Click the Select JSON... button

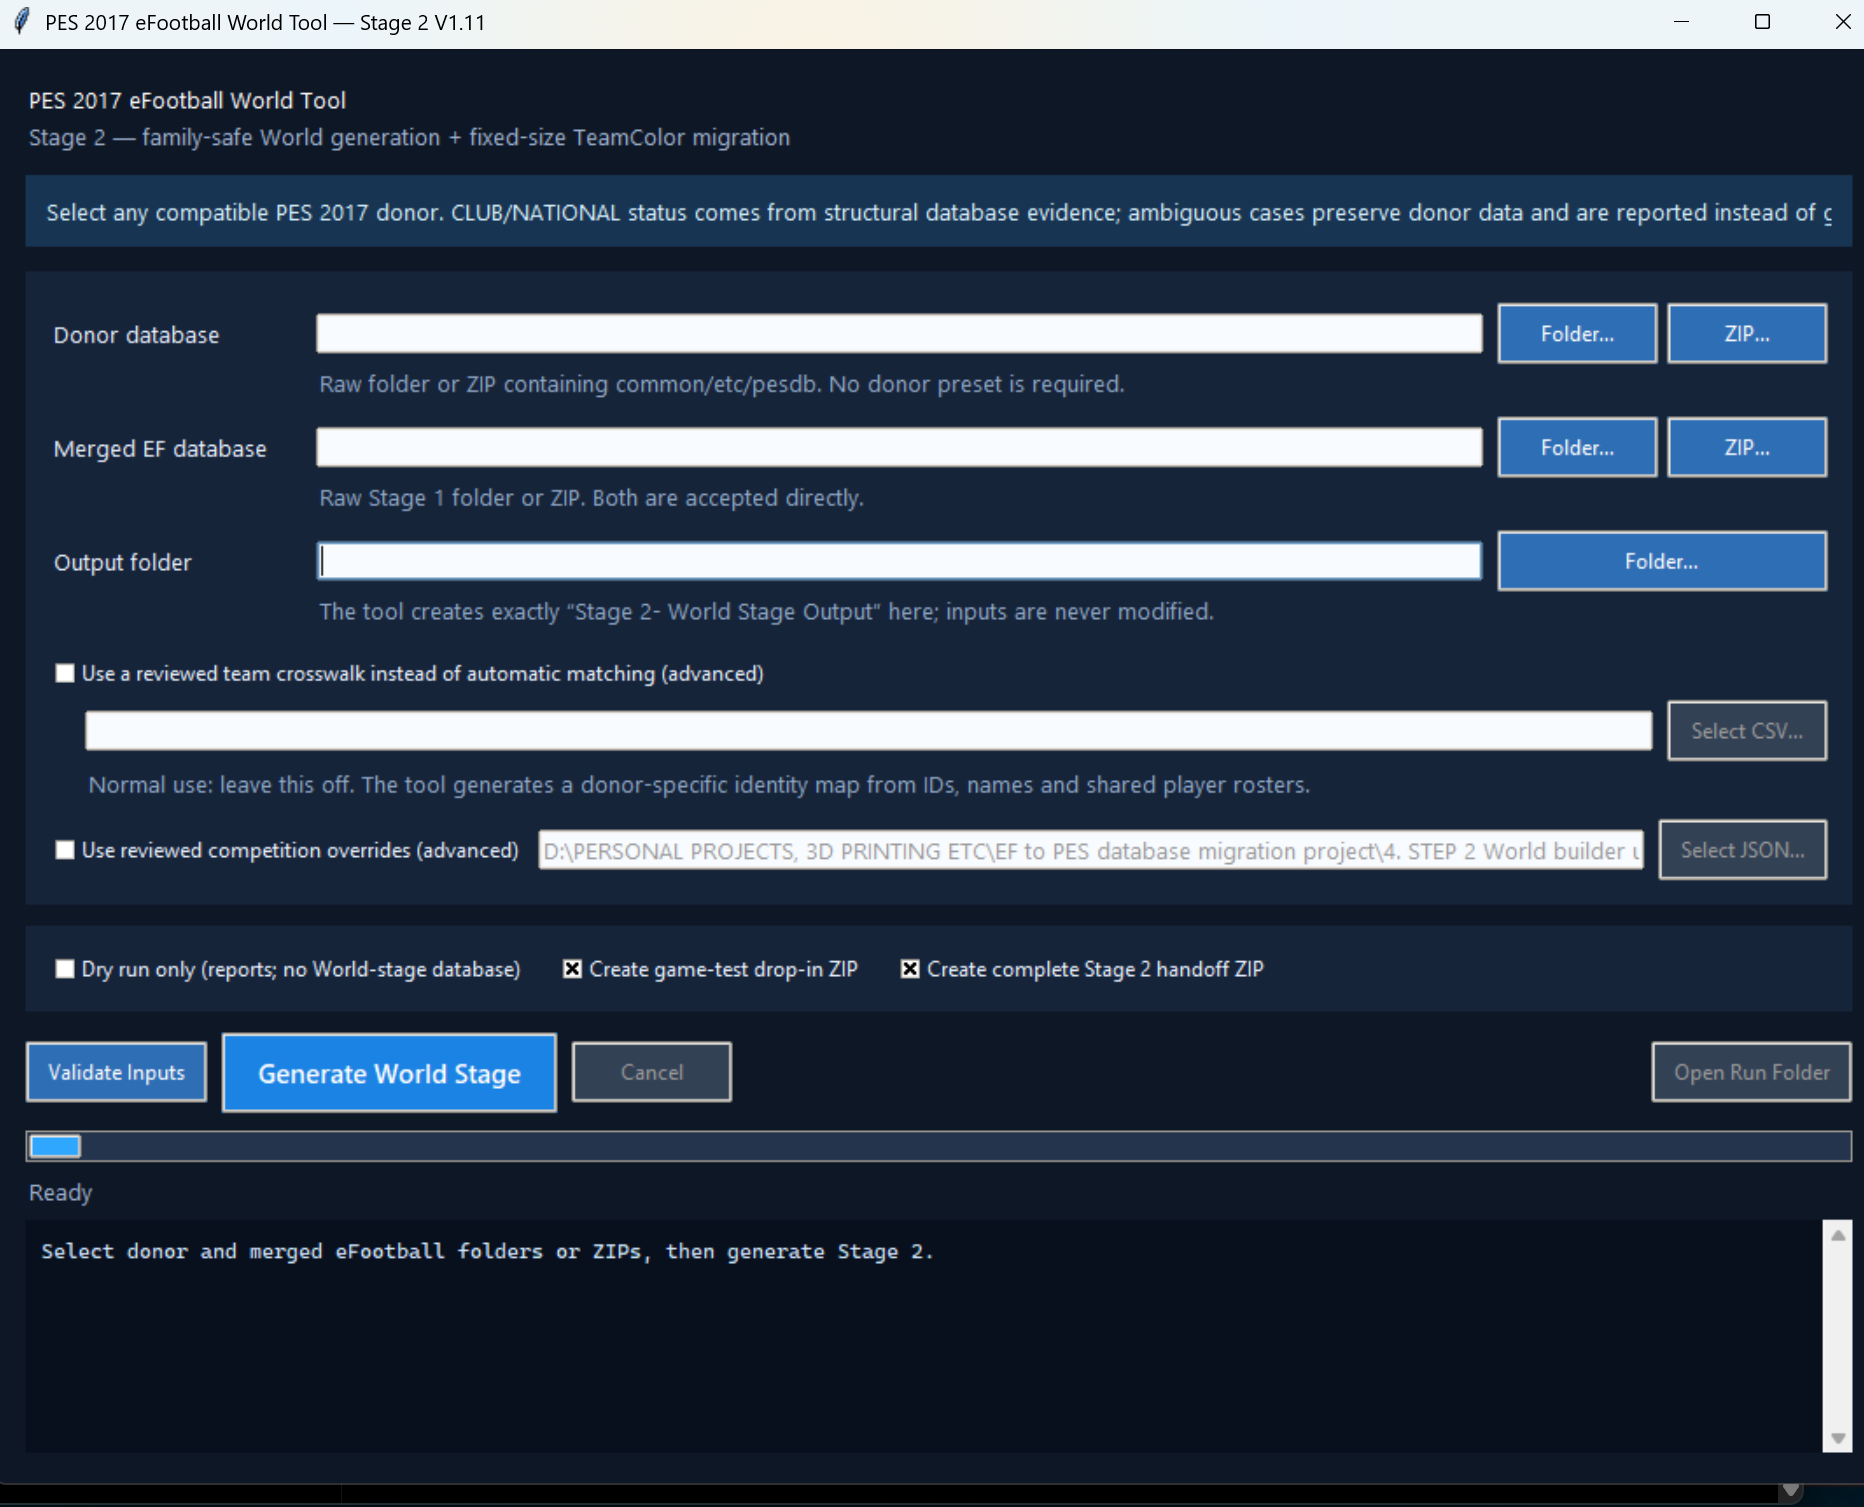click(x=1742, y=850)
